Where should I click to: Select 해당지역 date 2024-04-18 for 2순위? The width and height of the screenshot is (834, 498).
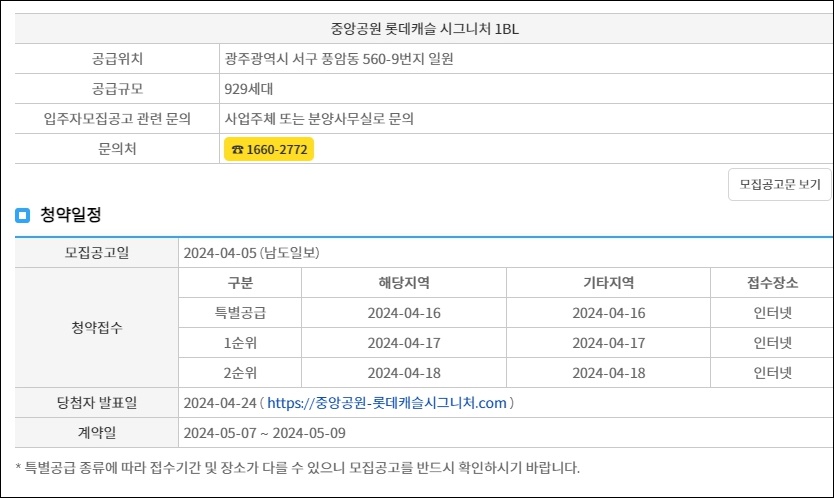(x=404, y=373)
